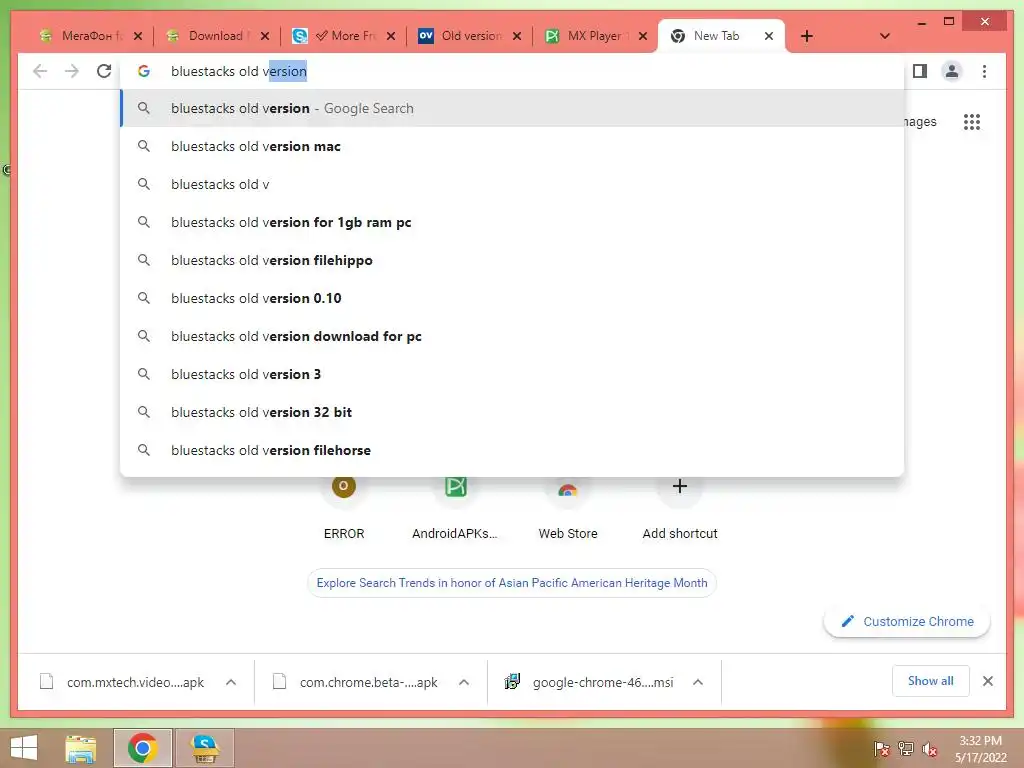Open File Explorer from the taskbar

pyautogui.click(x=81, y=748)
